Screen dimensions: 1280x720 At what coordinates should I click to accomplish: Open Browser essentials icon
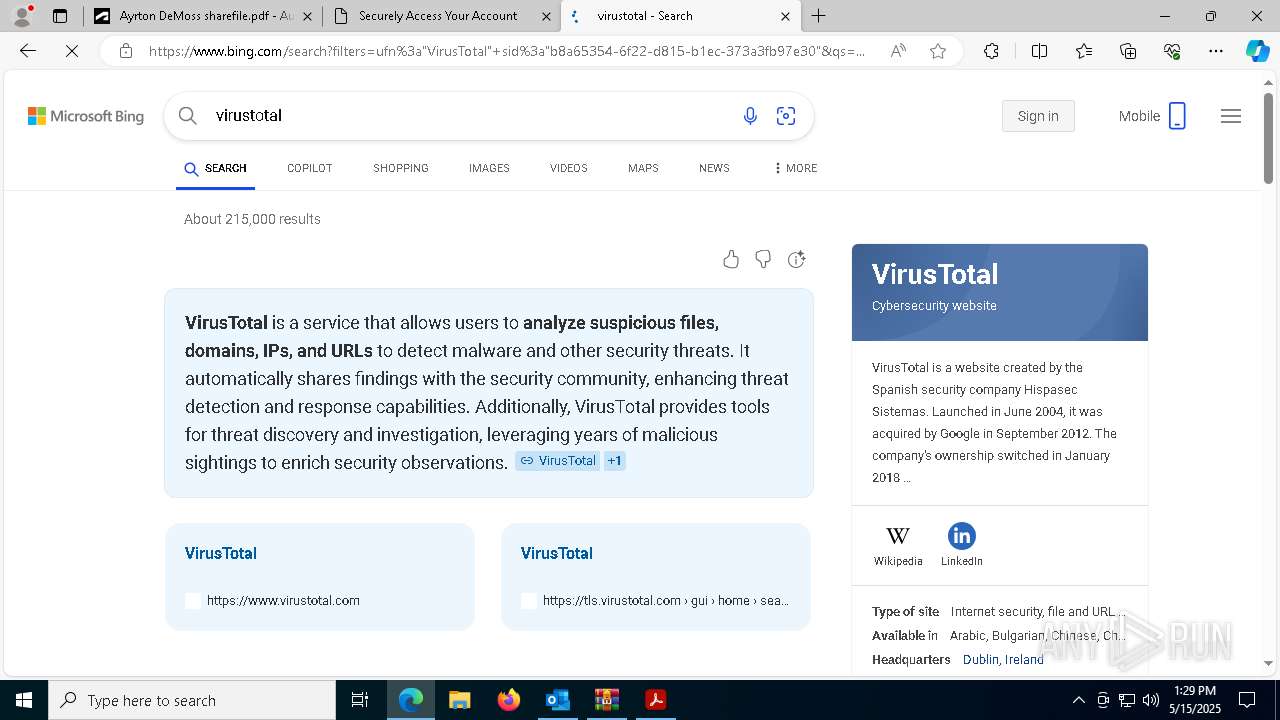[1172, 51]
